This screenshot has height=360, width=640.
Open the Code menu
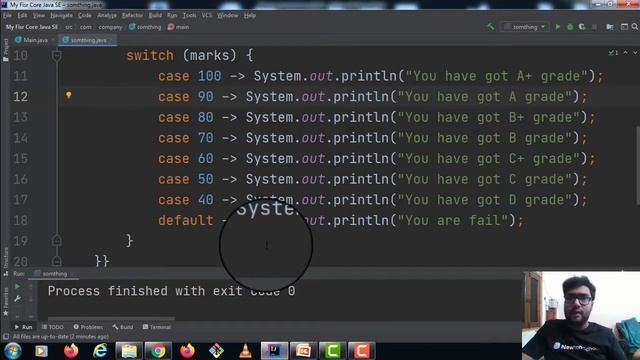pos(84,16)
